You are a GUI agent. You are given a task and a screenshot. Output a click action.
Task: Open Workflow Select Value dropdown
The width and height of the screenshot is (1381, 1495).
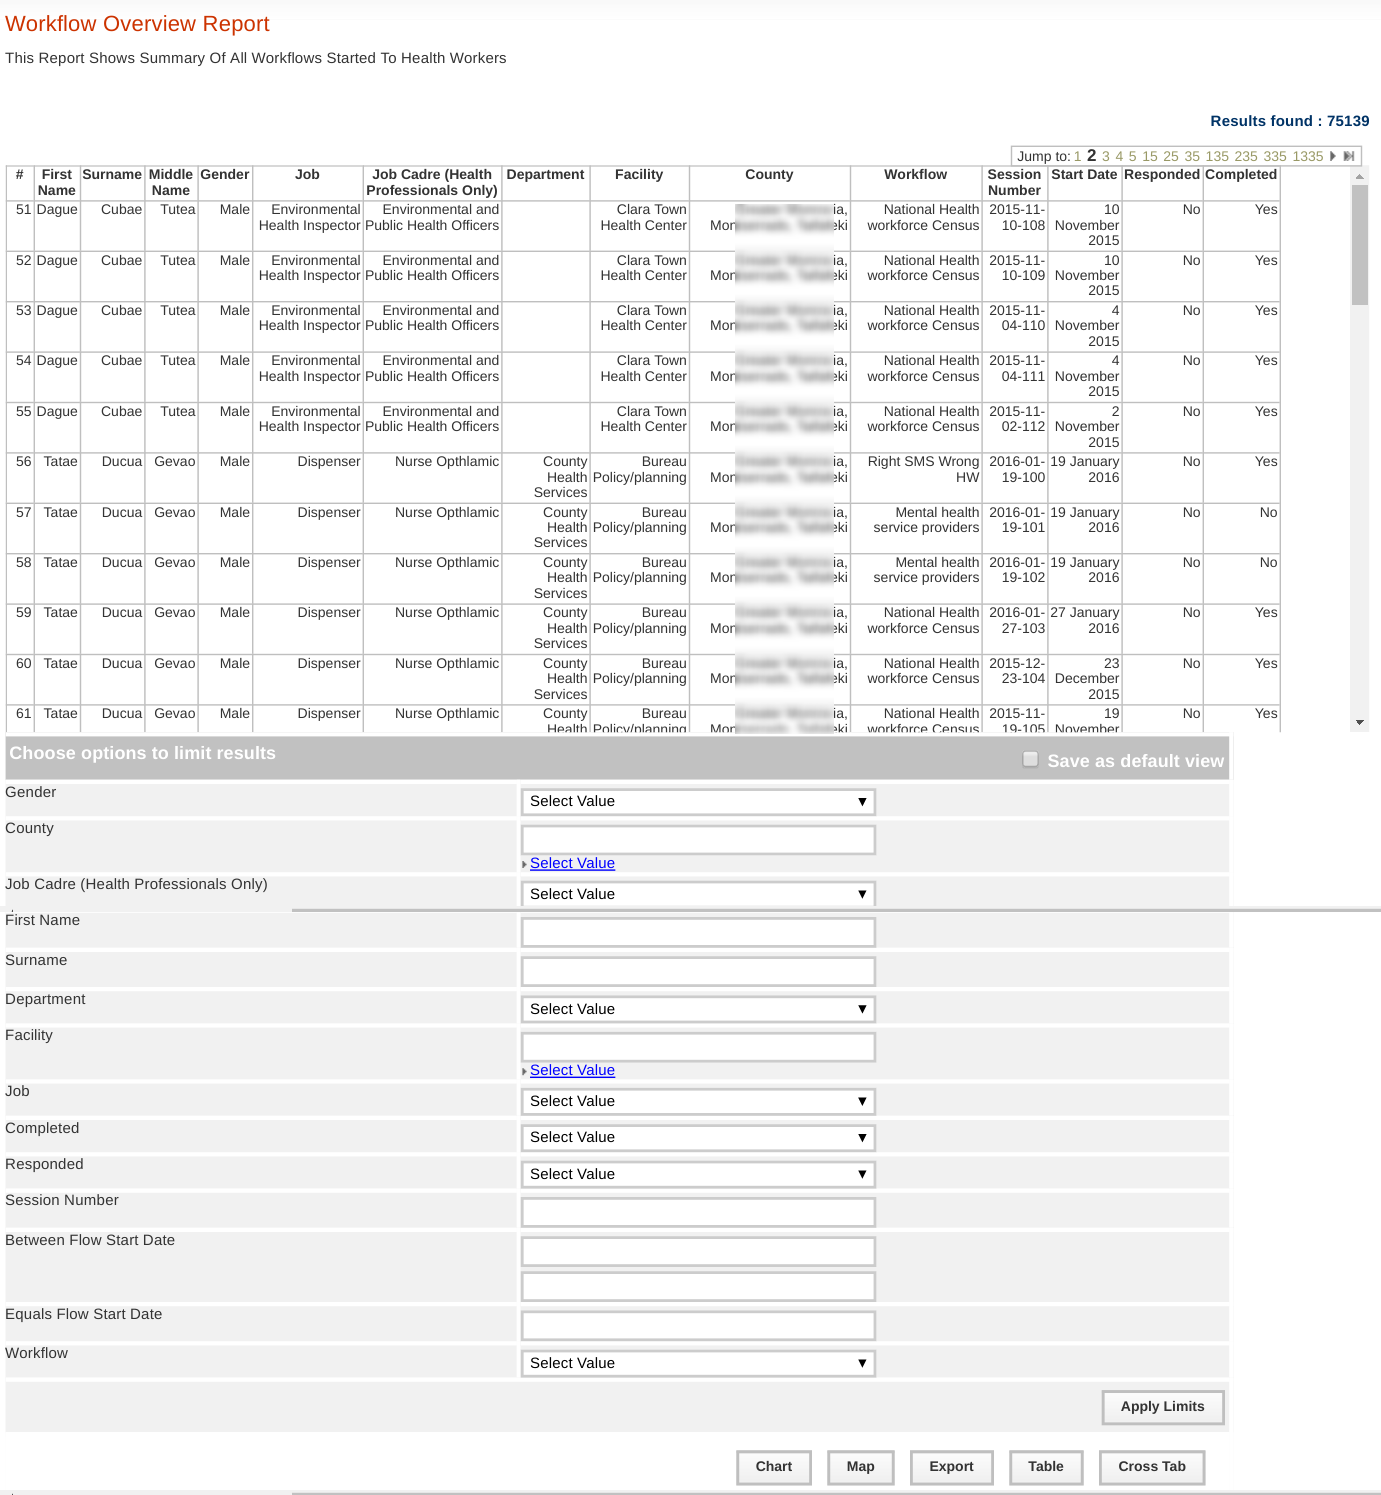coord(698,1363)
